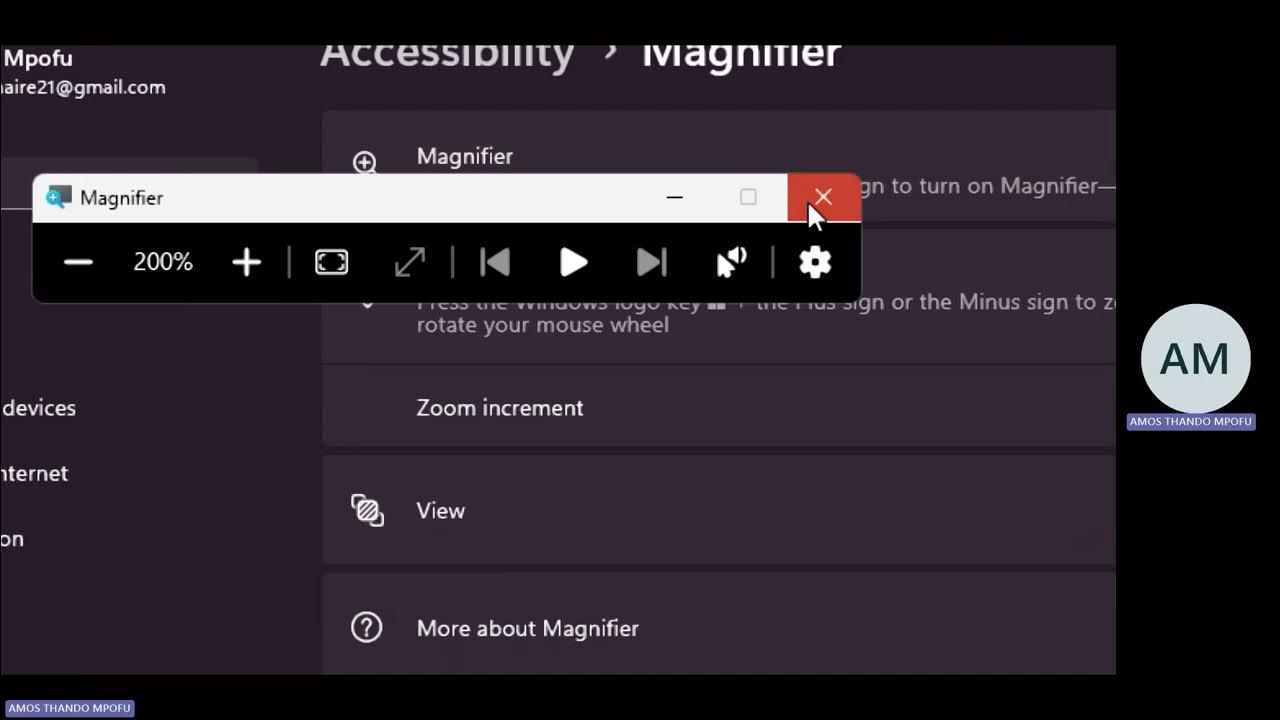Click the question mark help icon
The width and height of the screenshot is (1280, 720).
(367, 628)
